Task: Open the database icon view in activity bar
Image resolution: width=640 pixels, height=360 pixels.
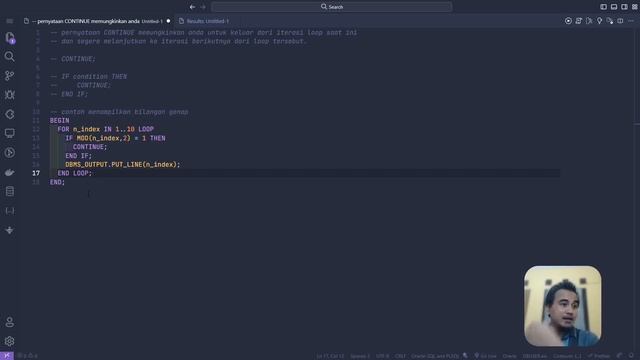Action: click(x=10, y=191)
